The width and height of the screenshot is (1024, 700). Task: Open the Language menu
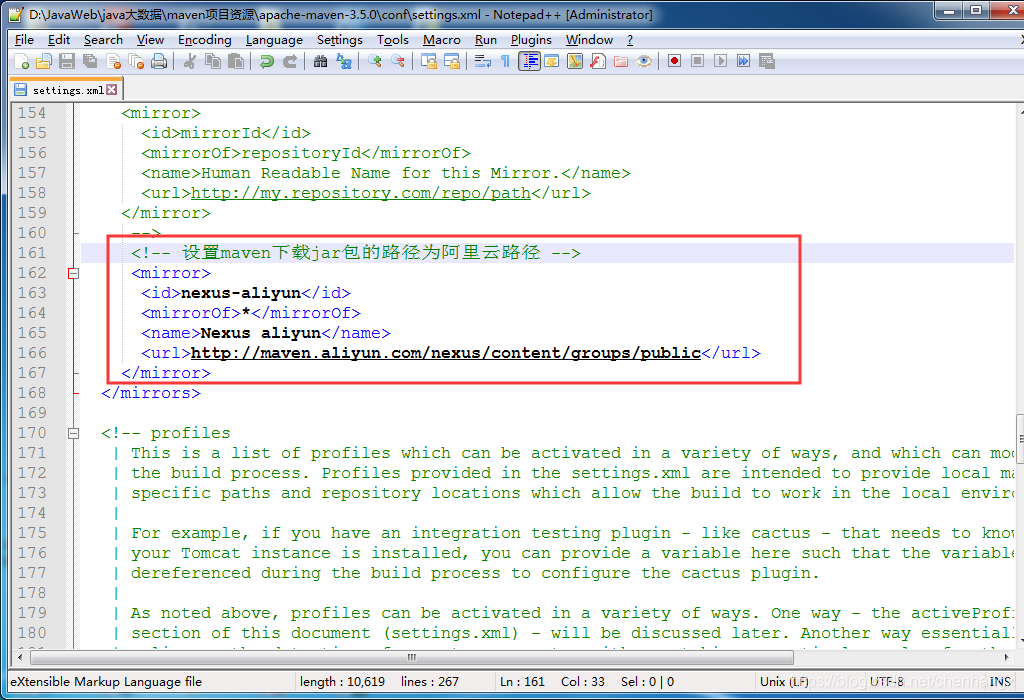[274, 40]
